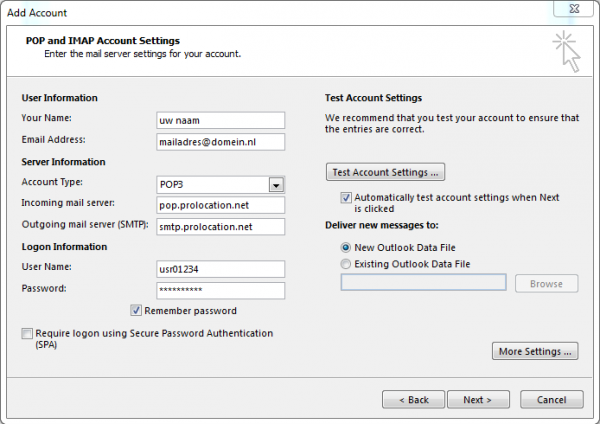Go back with the Back button

pos(413,399)
